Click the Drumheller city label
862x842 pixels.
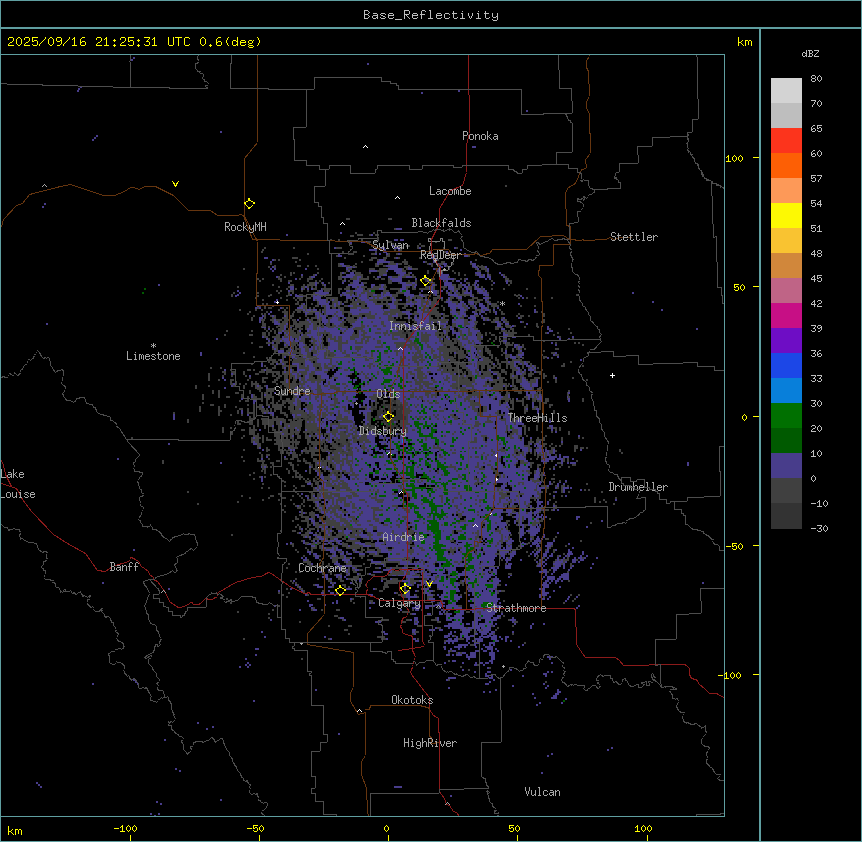pos(638,487)
